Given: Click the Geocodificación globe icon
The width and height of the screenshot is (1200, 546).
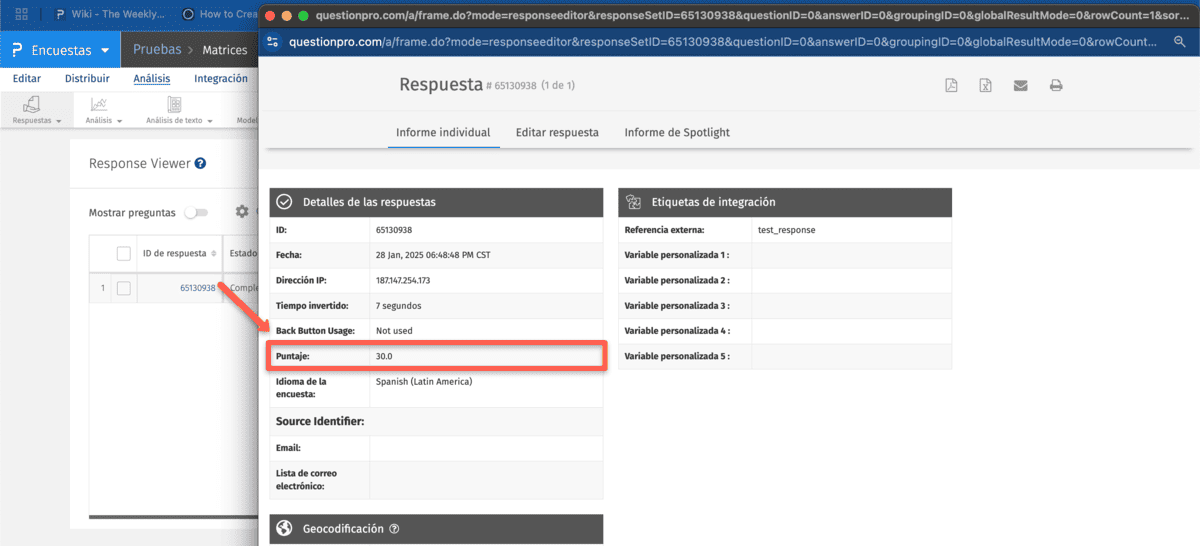Looking at the screenshot, I should [284, 529].
